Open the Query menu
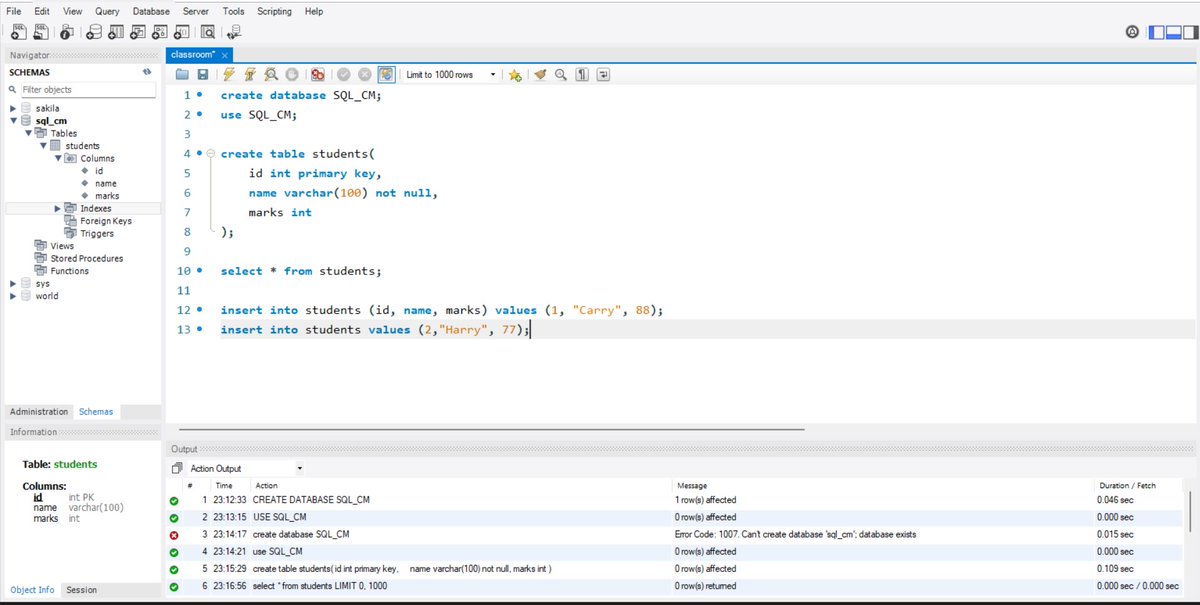Image resolution: width=1200 pixels, height=605 pixels. (107, 11)
